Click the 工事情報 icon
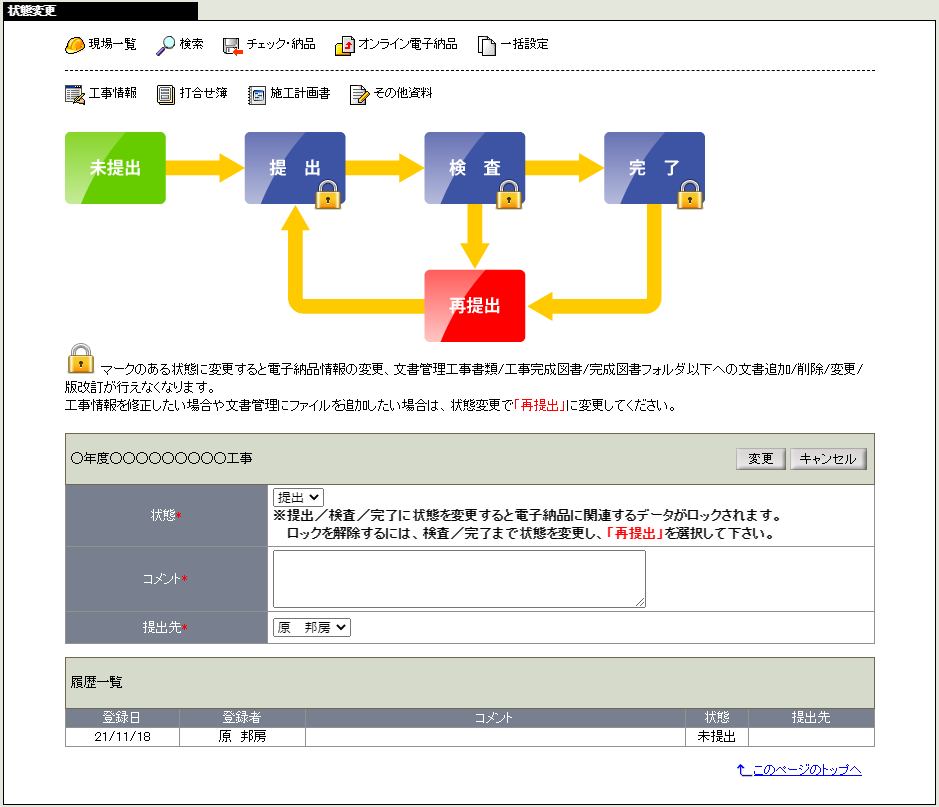This screenshot has height=807, width=939. click(75, 95)
